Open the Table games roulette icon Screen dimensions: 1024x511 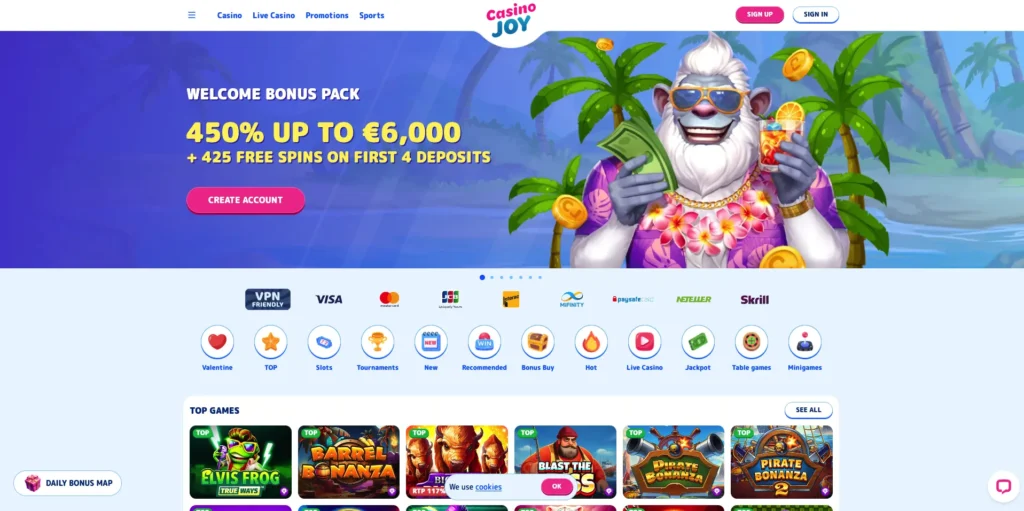[751, 342]
